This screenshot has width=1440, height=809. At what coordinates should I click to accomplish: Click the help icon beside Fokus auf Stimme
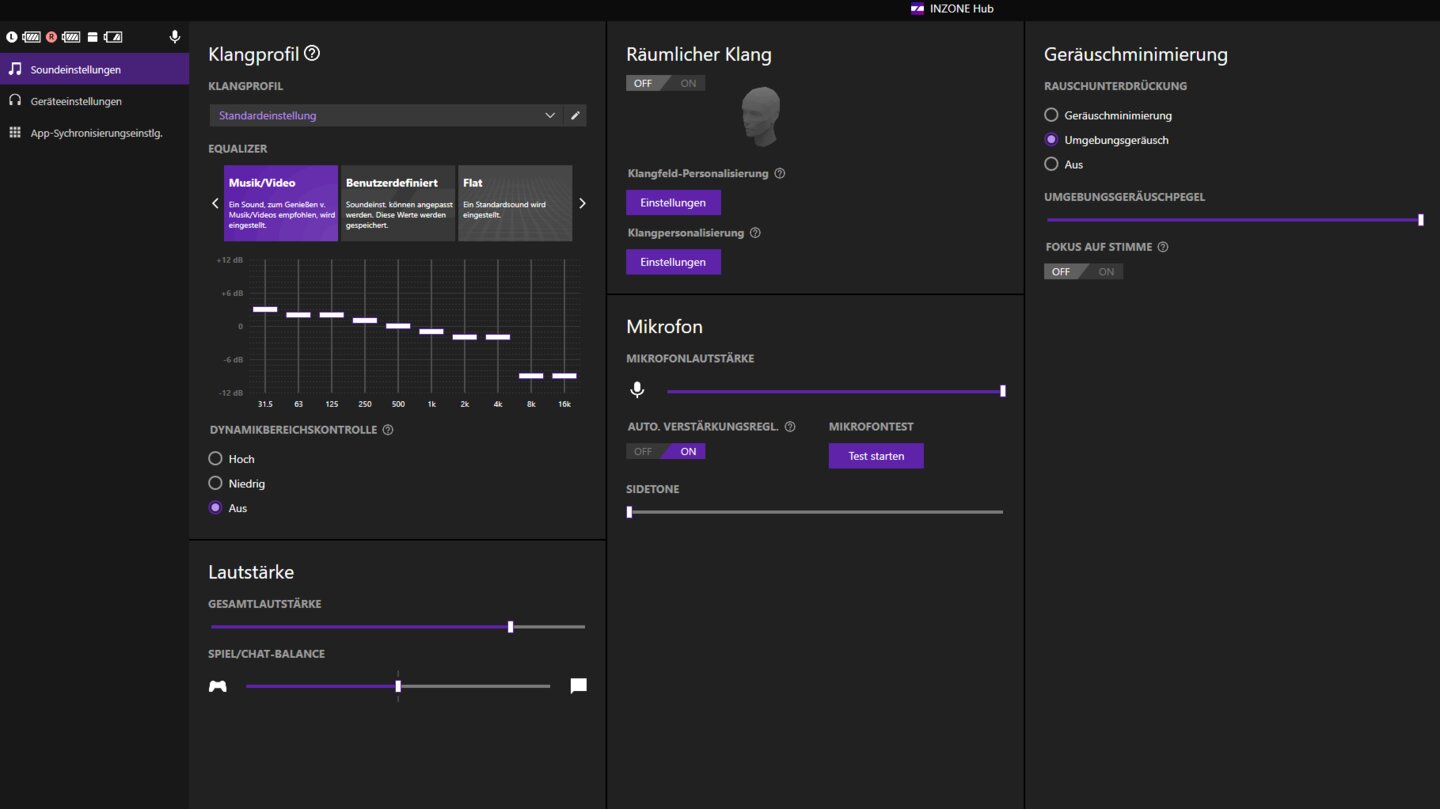point(1163,247)
